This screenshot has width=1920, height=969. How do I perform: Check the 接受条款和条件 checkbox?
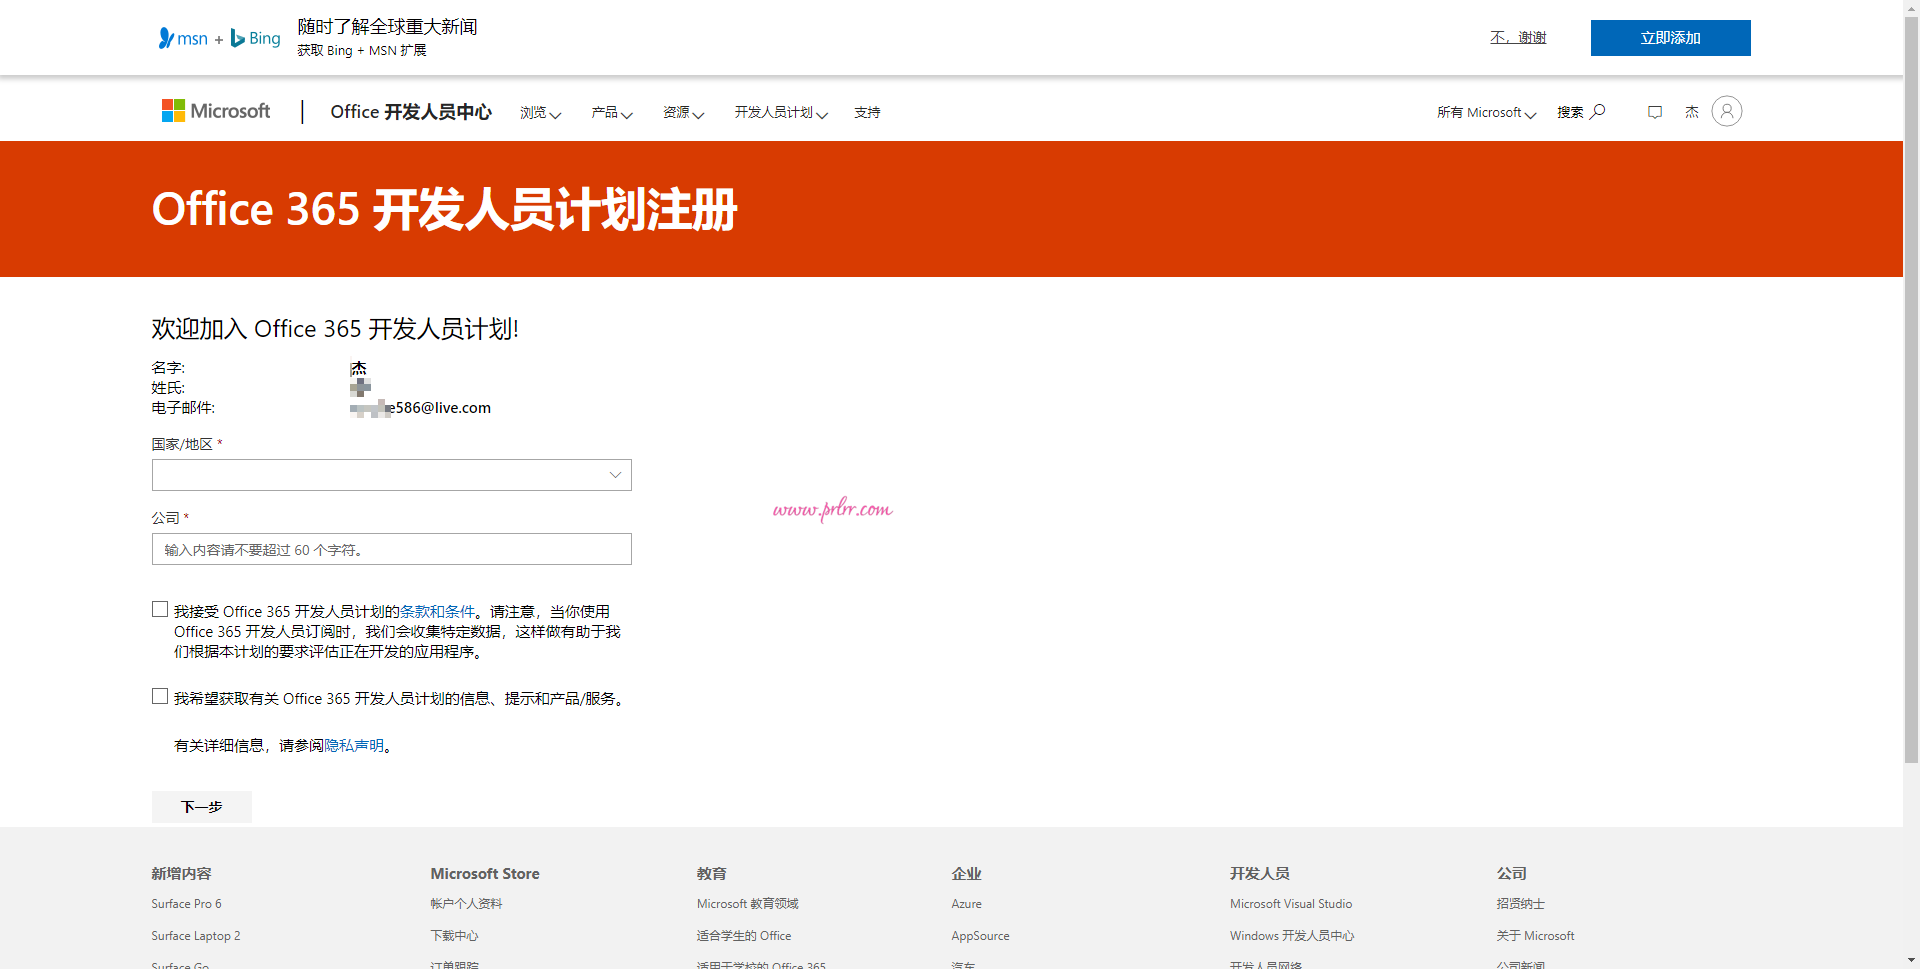tap(159, 608)
